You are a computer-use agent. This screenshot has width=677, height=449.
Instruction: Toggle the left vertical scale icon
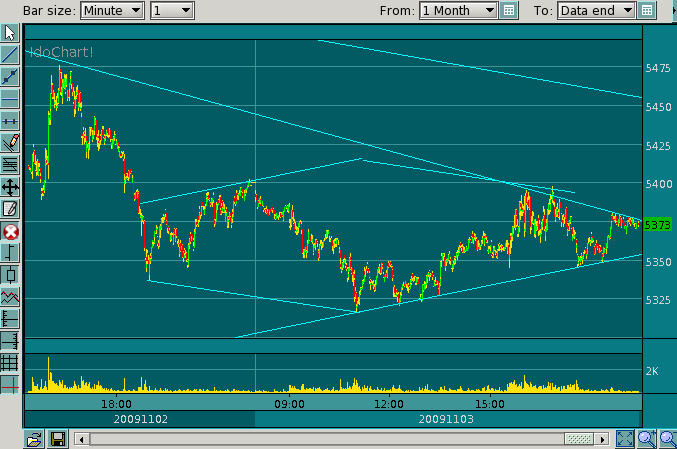[x=10, y=319]
